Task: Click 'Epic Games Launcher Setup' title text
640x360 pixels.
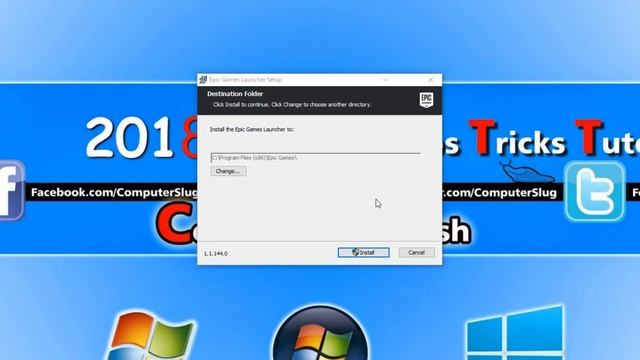Action: coord(245,80)
